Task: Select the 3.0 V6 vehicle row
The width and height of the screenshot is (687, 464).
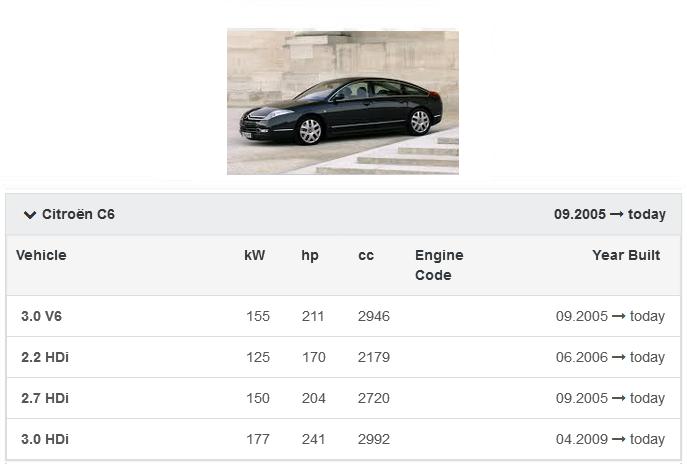Action: click(x=42, y=317)
